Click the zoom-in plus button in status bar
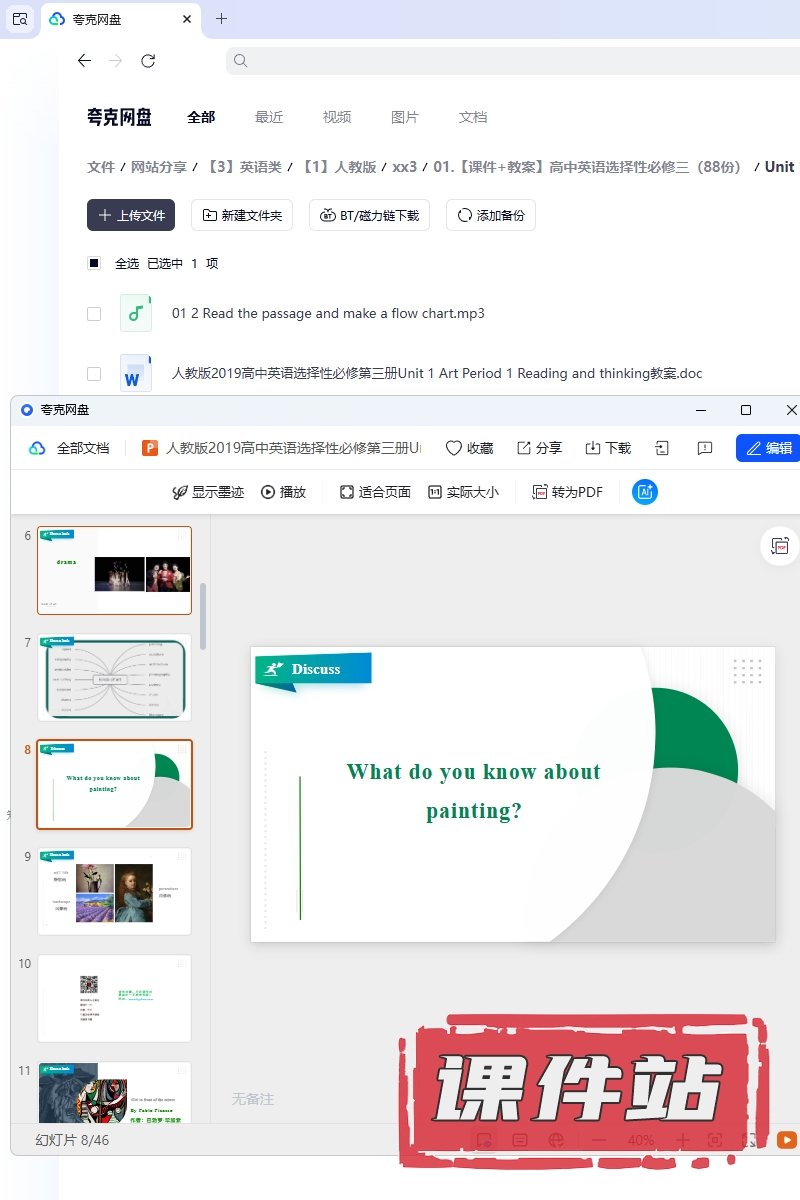Image resolution: width=800 pixels, height=1200 pixels. coord(683,1140)
